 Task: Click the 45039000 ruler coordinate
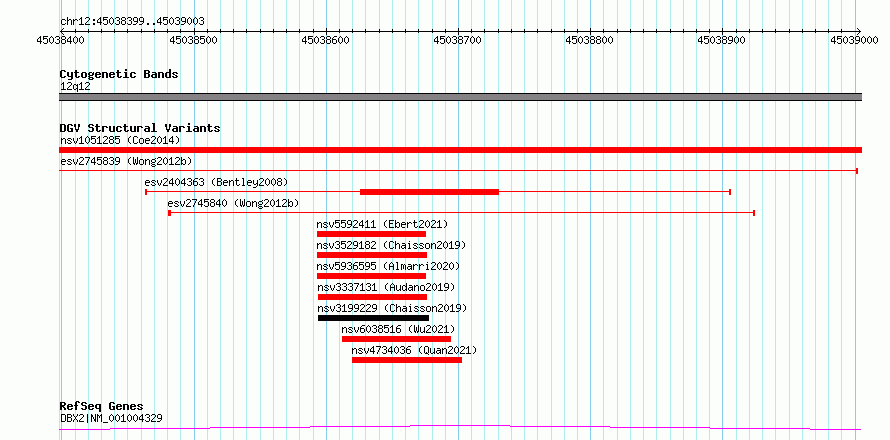854,41
